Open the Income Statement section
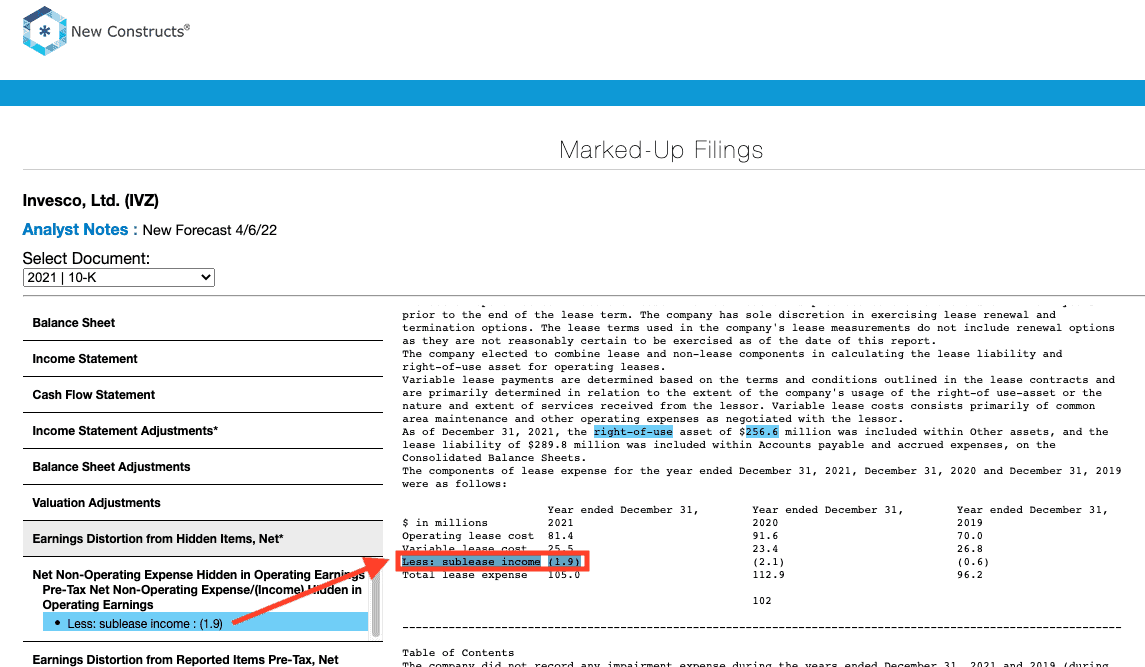Image resolution: width=1145 pixels, height=667 pixels. [x=202, y=359]
